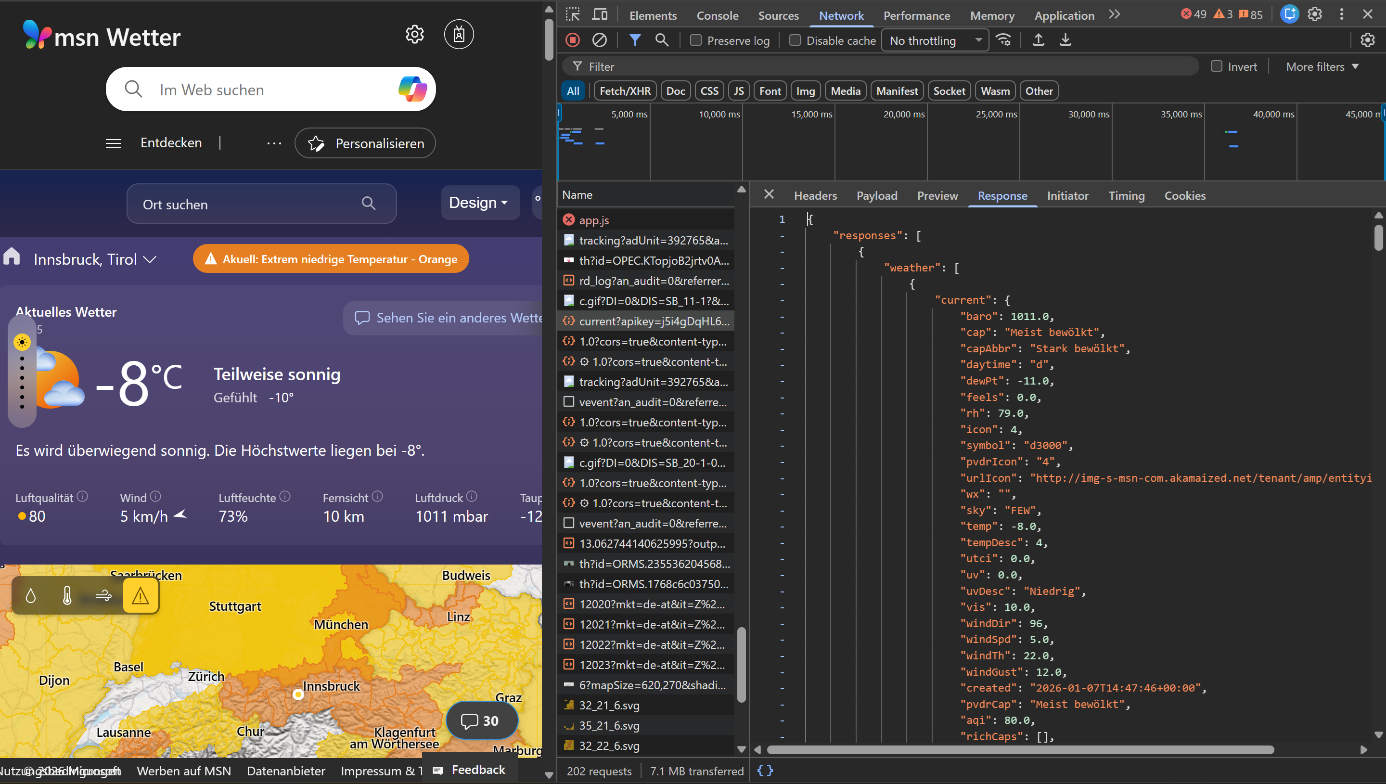Viewport: 1386px width, 784px height.
Task: Stop recording network log
Action: click(x=573, y=40)
